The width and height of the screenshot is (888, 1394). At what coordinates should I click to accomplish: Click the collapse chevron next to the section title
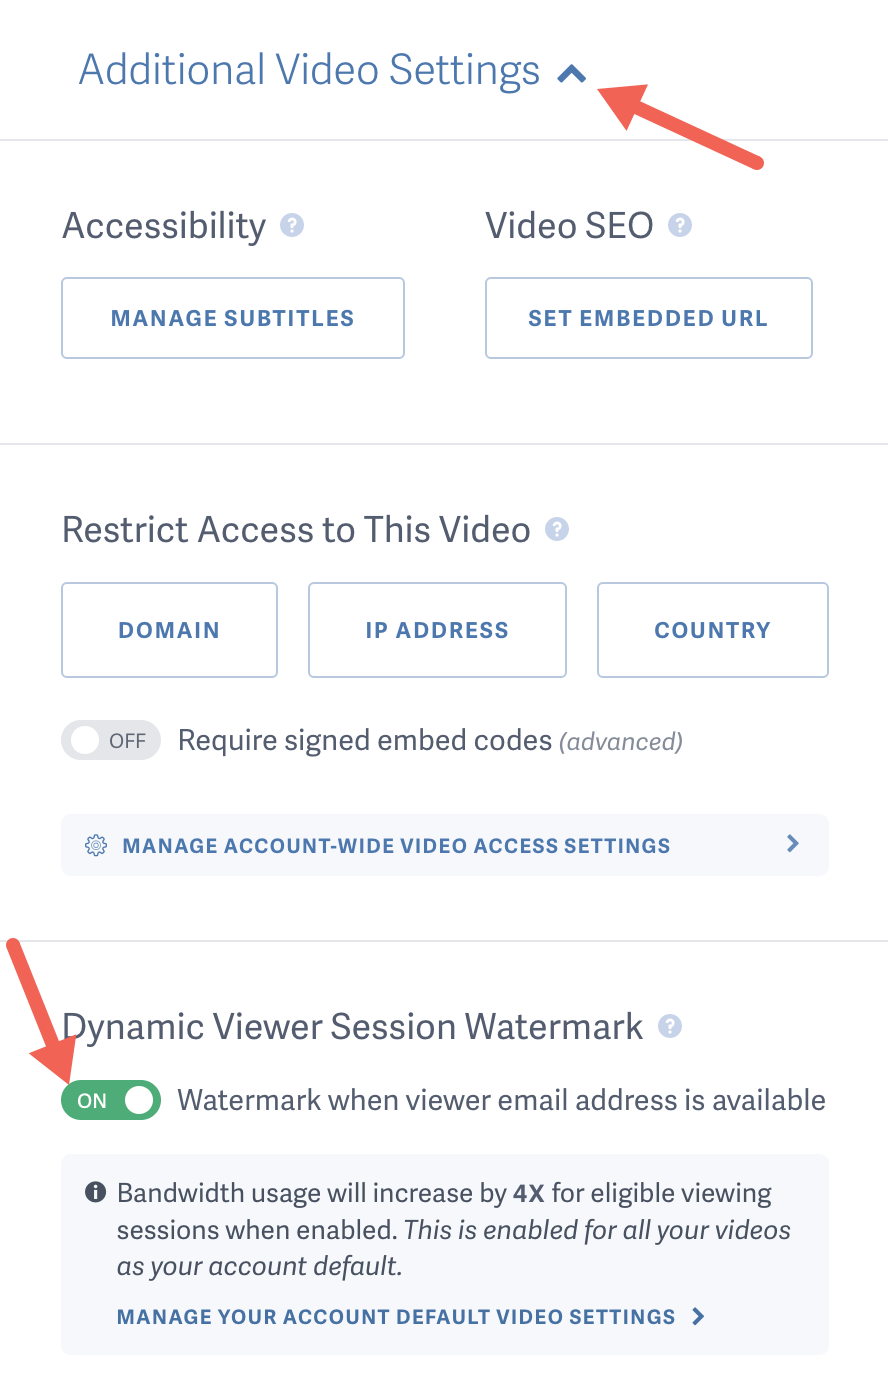coord(570,73)
